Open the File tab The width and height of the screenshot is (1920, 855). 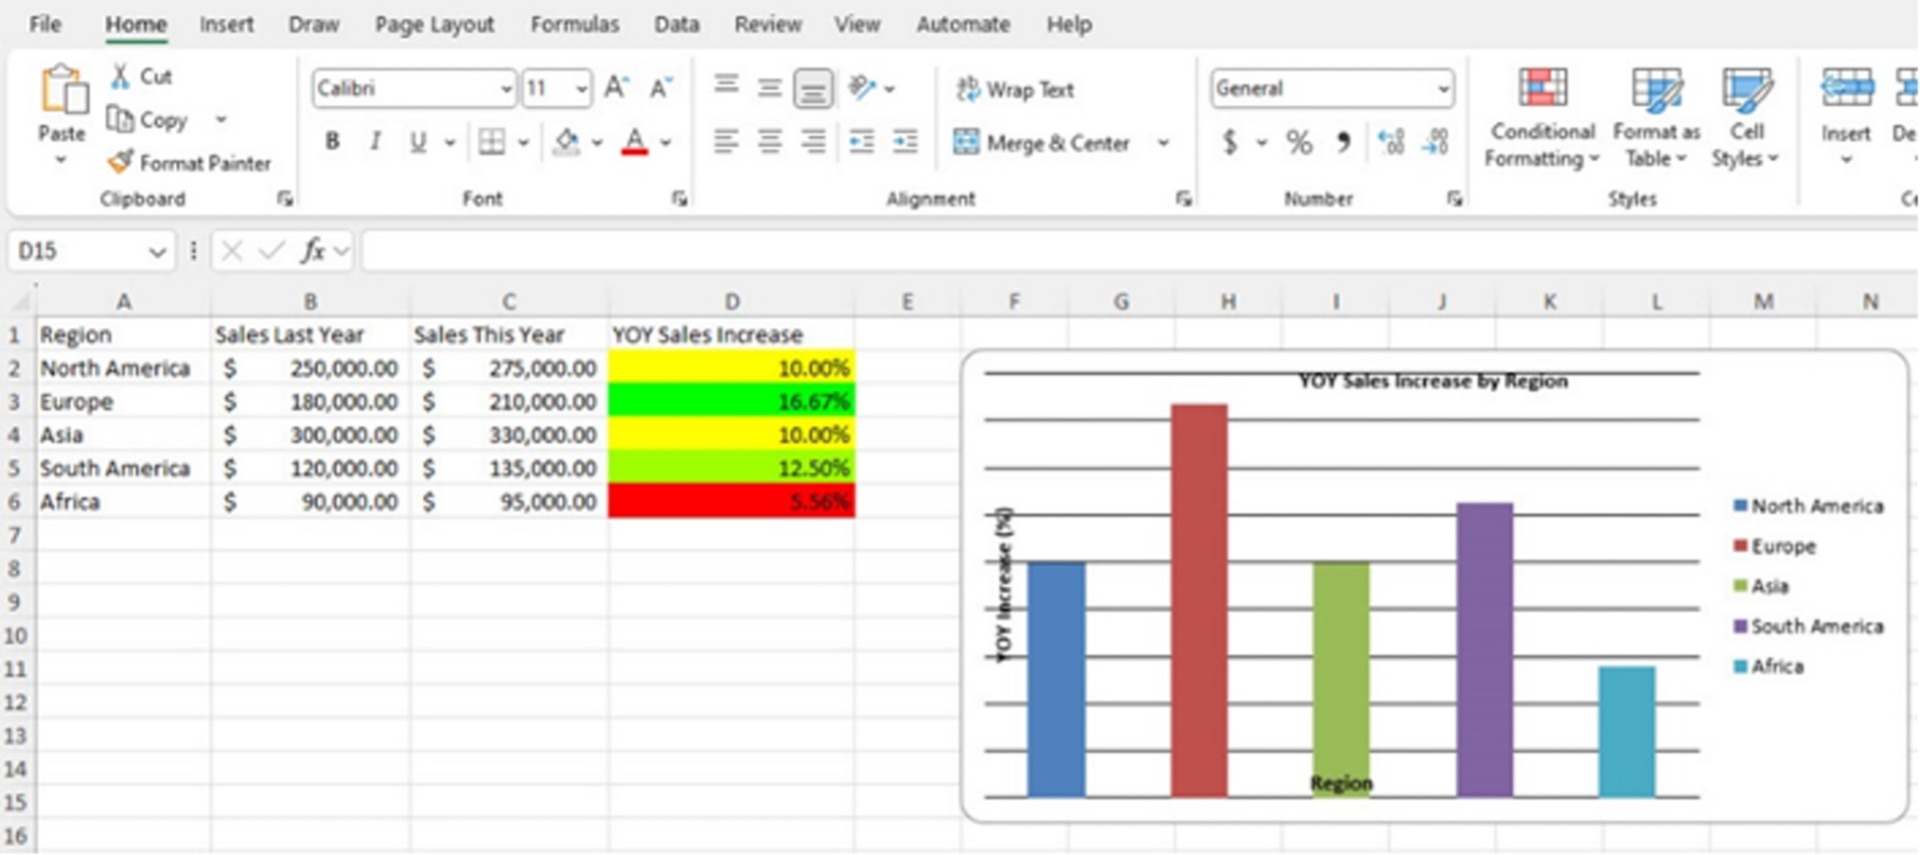point(45,24)
